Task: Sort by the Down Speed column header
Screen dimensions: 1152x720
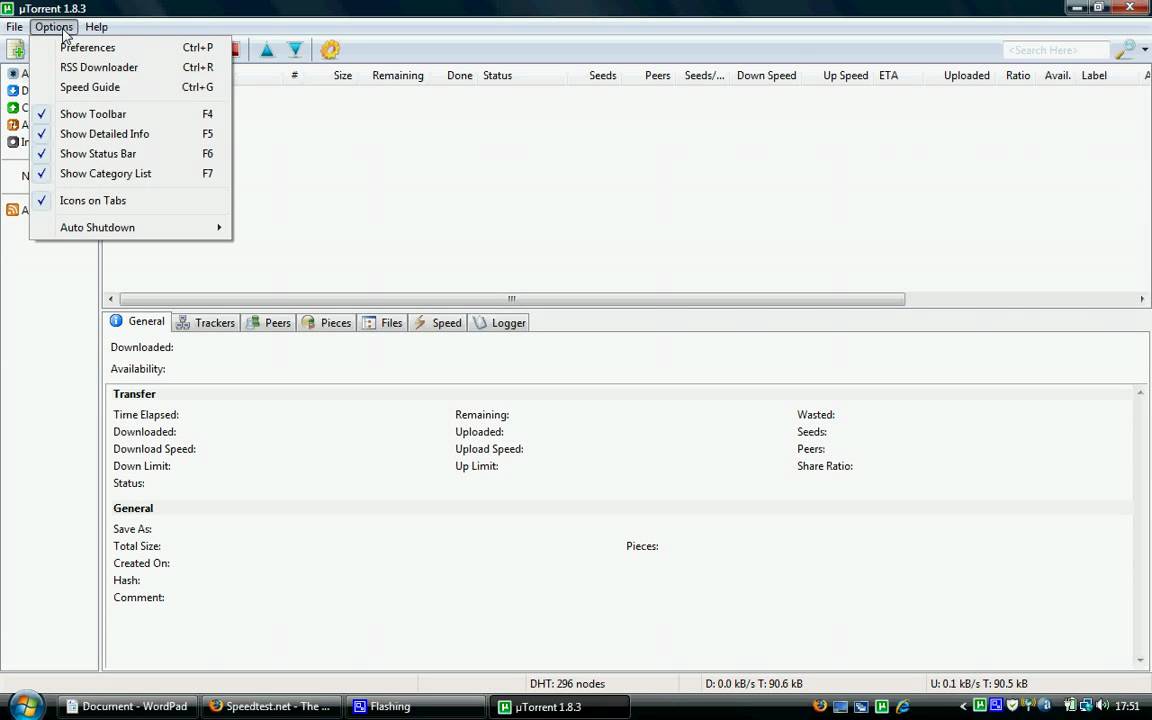Action: point(766,75)
